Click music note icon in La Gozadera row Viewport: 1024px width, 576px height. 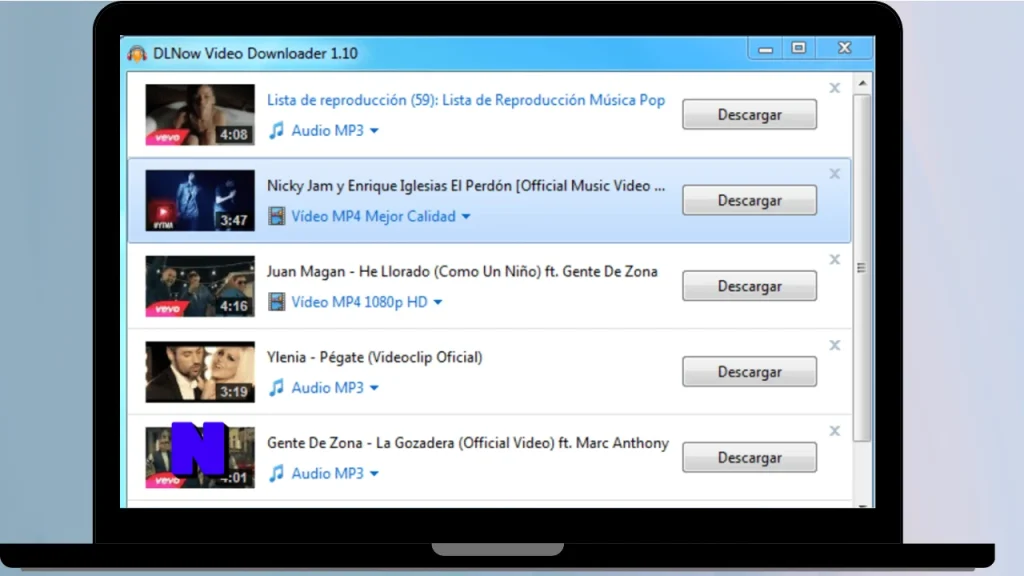[x=277, y=473]
